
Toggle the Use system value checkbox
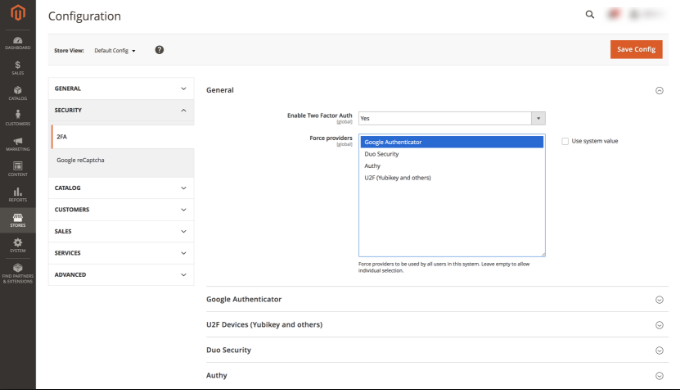pos(565,141)
